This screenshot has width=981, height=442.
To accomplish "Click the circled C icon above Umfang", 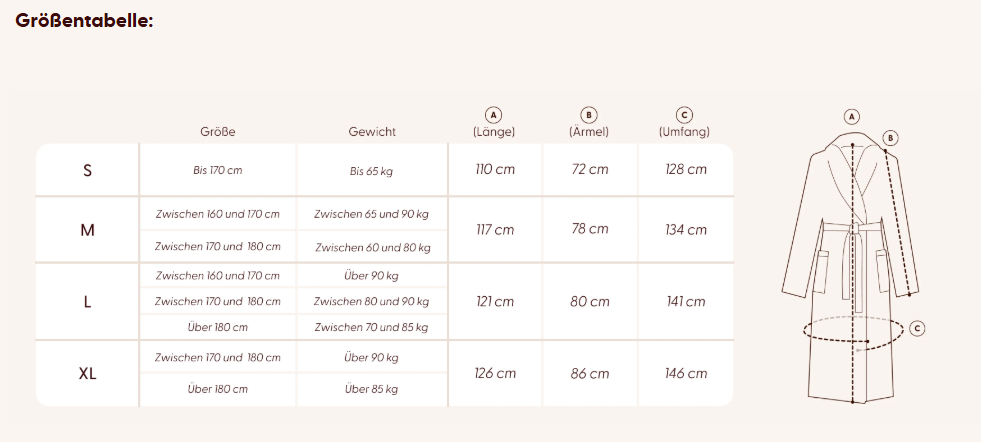I will pos(685,115).
